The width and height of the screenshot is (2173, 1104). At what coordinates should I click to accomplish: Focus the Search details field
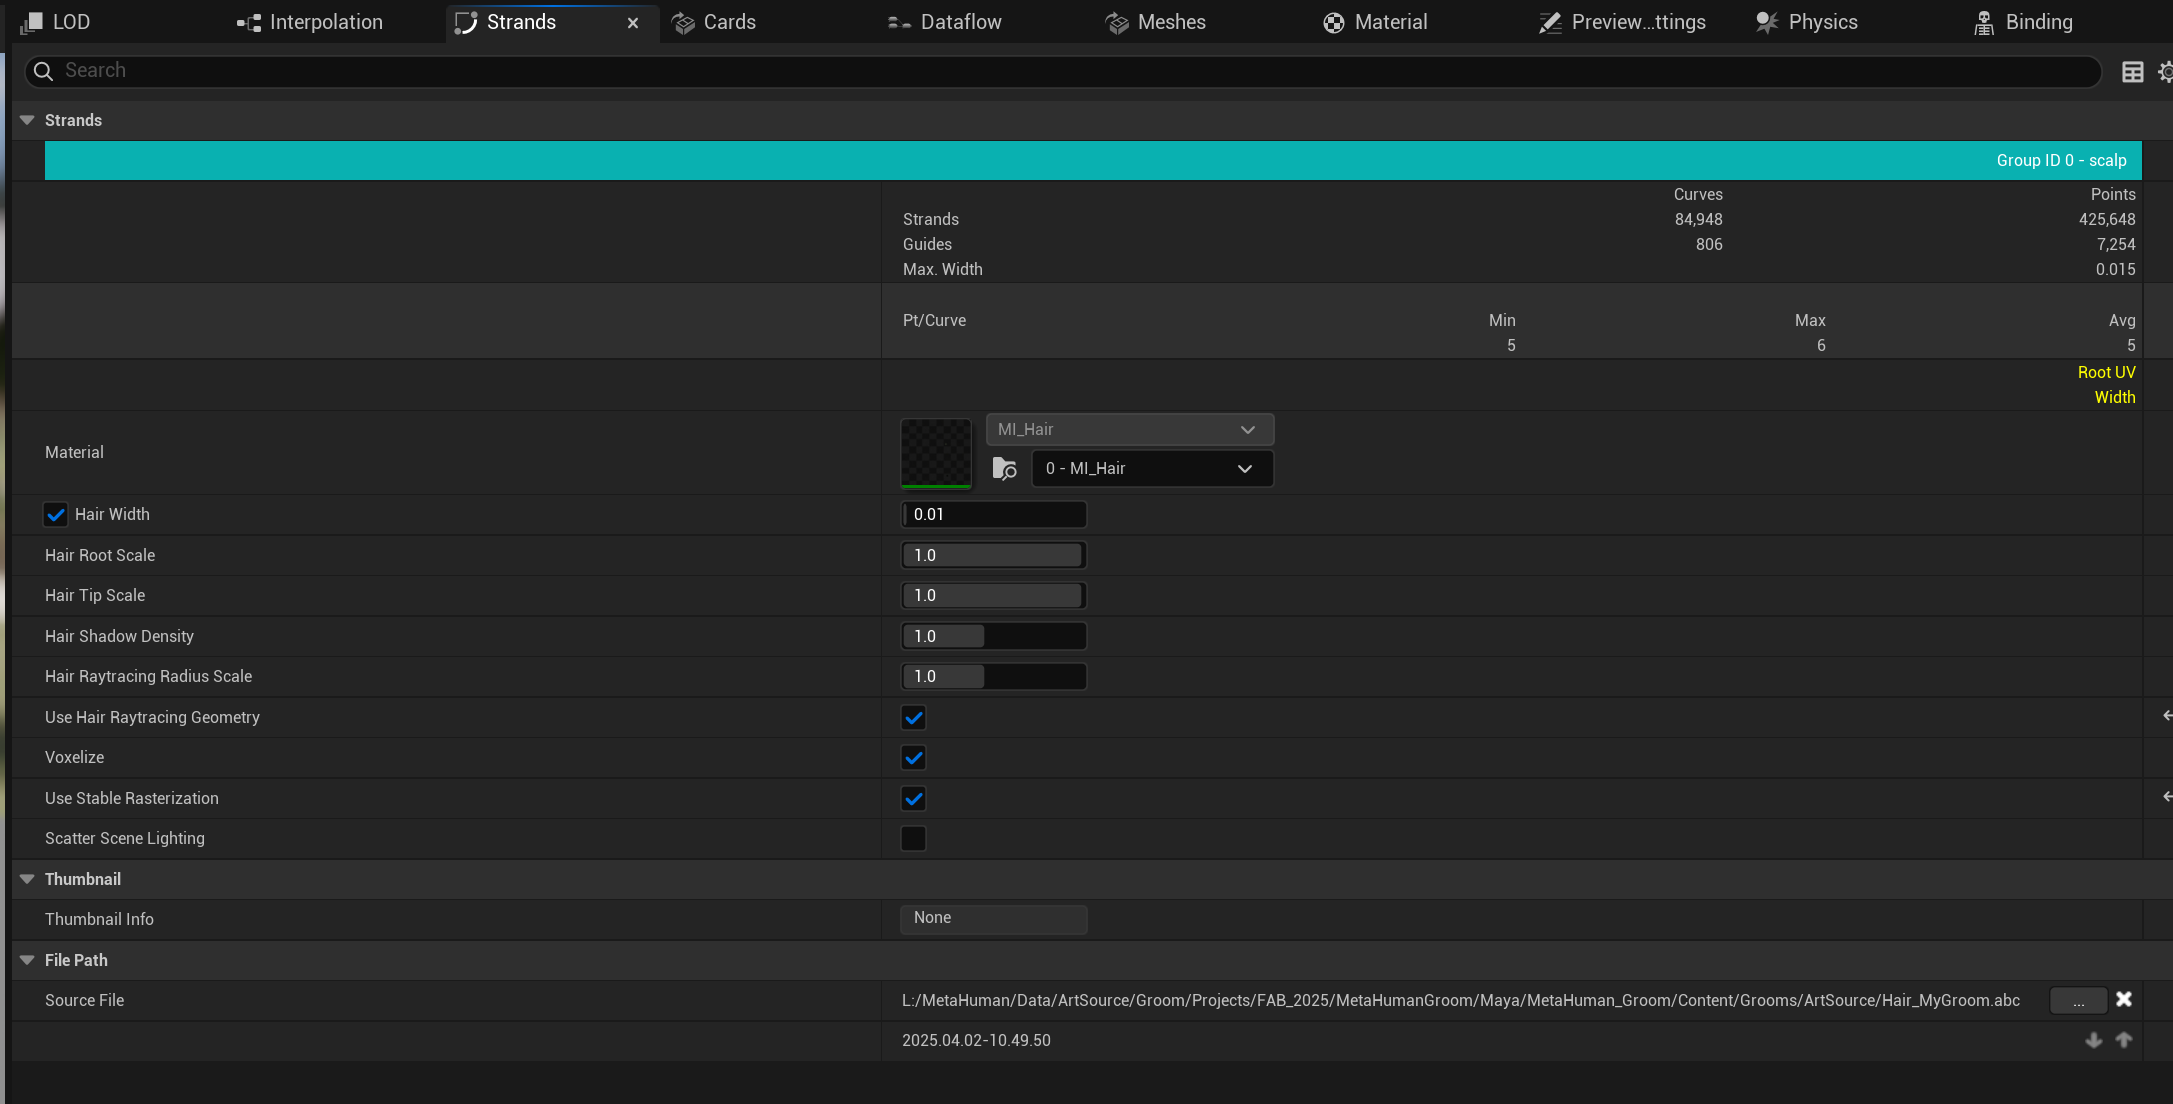tap(1063, 71)
